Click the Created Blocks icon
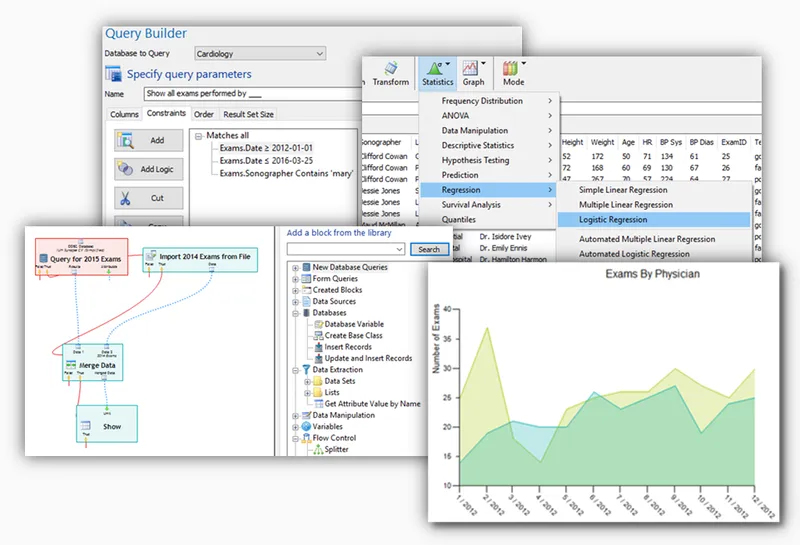 coord(306,290)
